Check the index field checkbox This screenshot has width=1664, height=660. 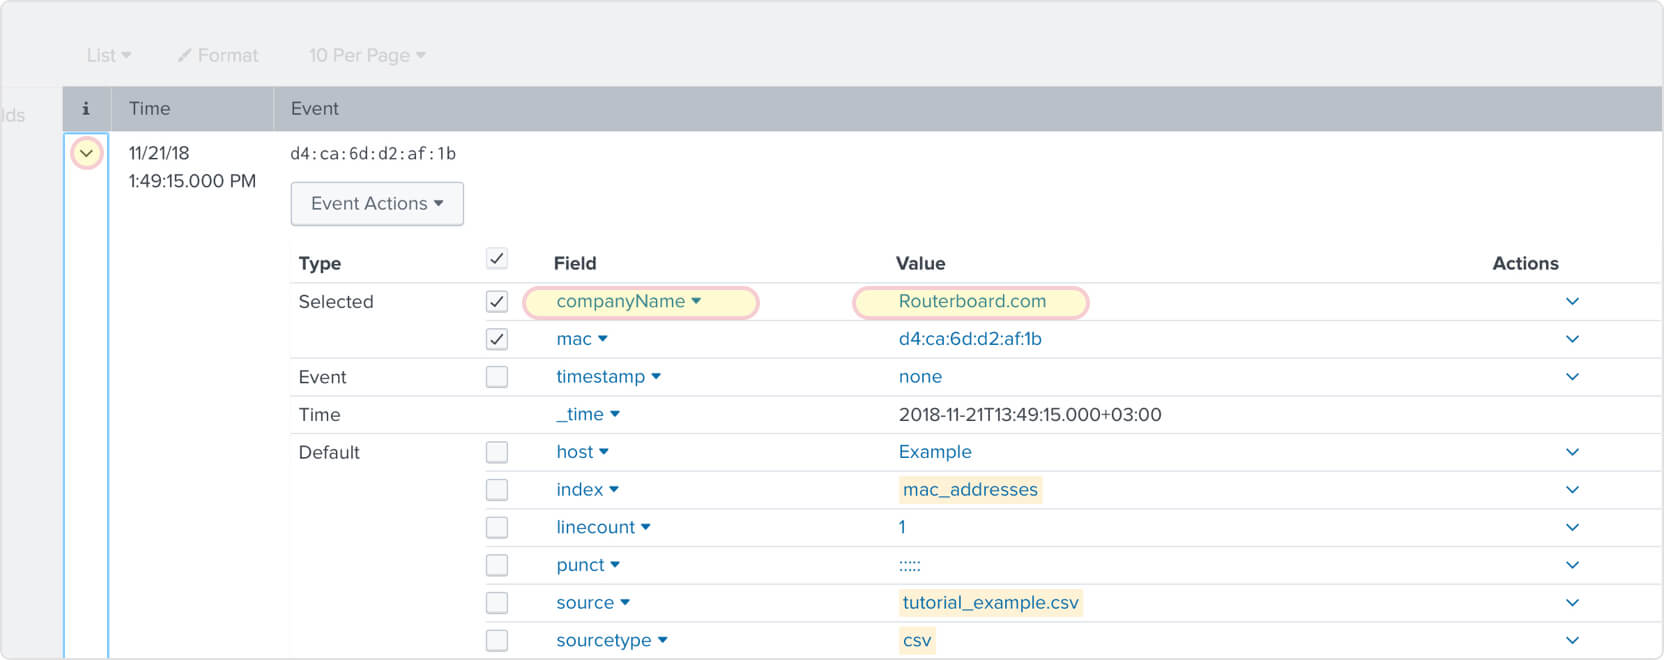pyautogui.click(x=497, y=490)
